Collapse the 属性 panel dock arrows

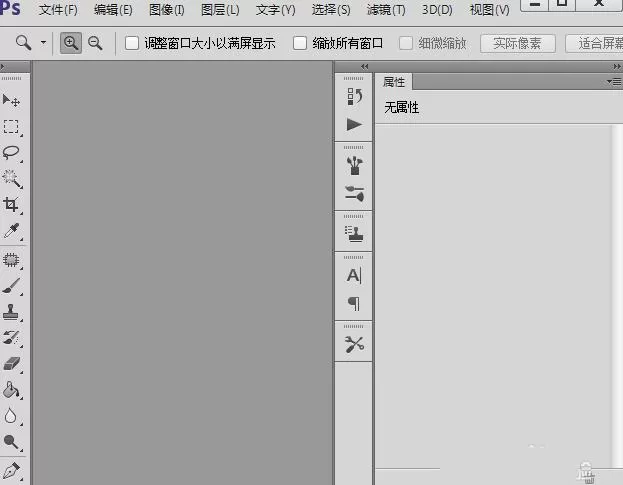[x=617, y=66]
